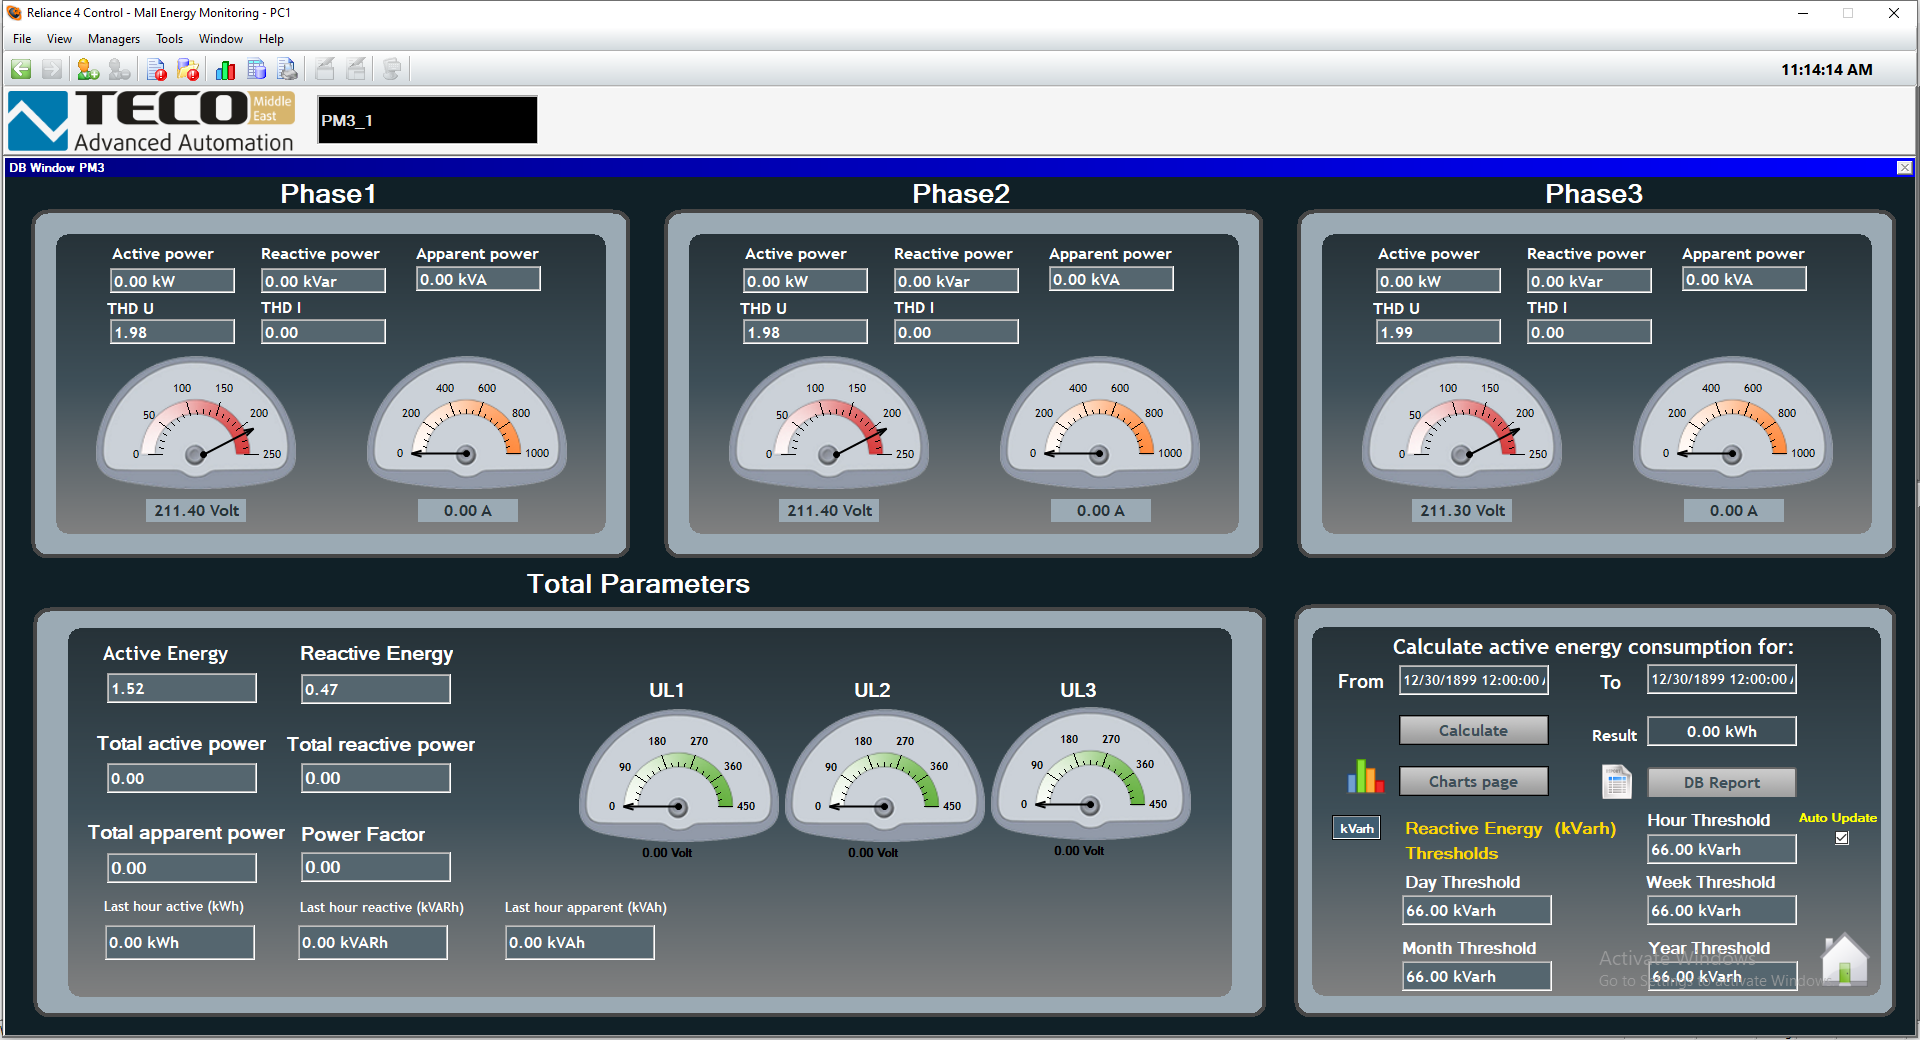Open the Window menu

click(220, 39)
